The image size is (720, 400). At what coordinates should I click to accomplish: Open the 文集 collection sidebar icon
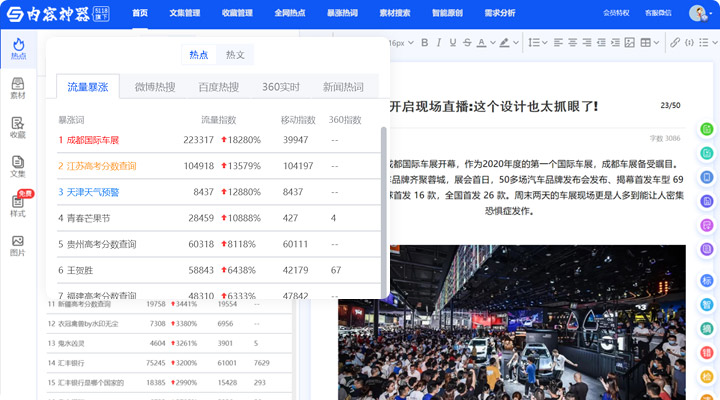tap(18, 166)
